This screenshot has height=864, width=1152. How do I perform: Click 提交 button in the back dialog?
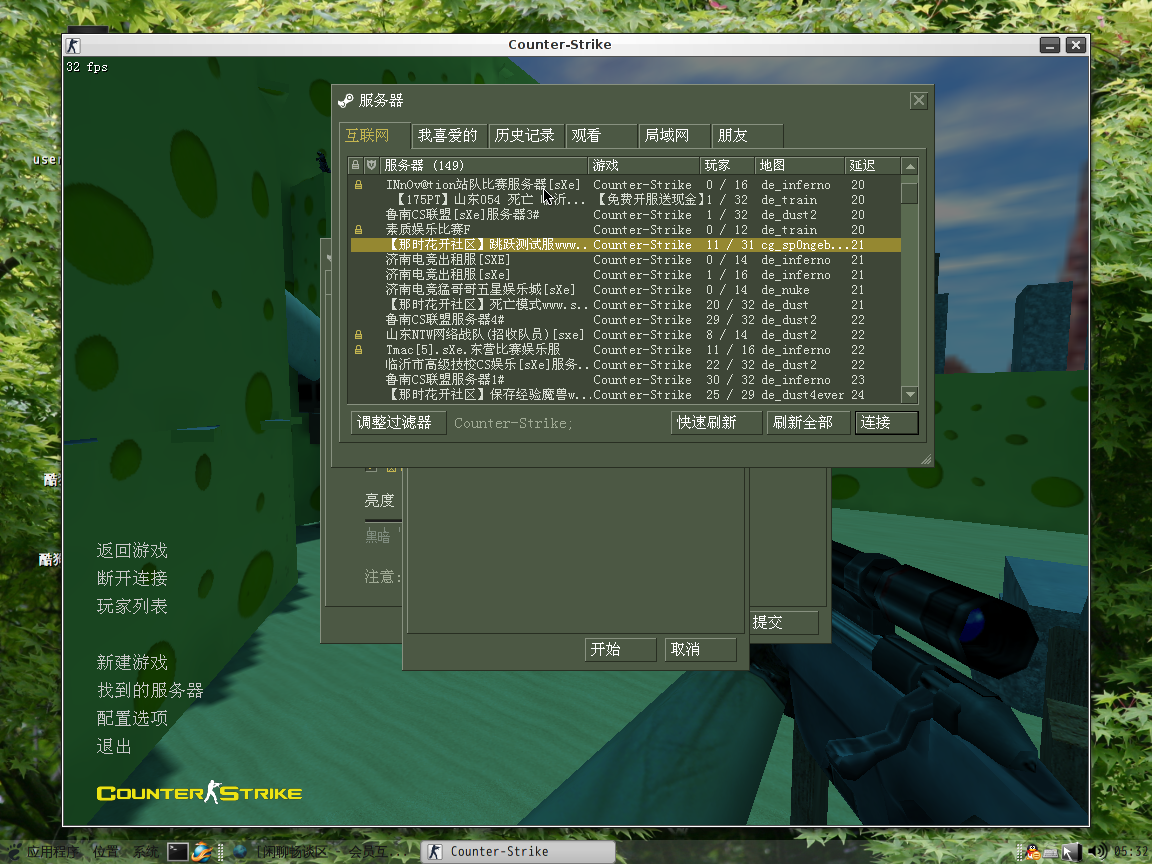point(783,622)
